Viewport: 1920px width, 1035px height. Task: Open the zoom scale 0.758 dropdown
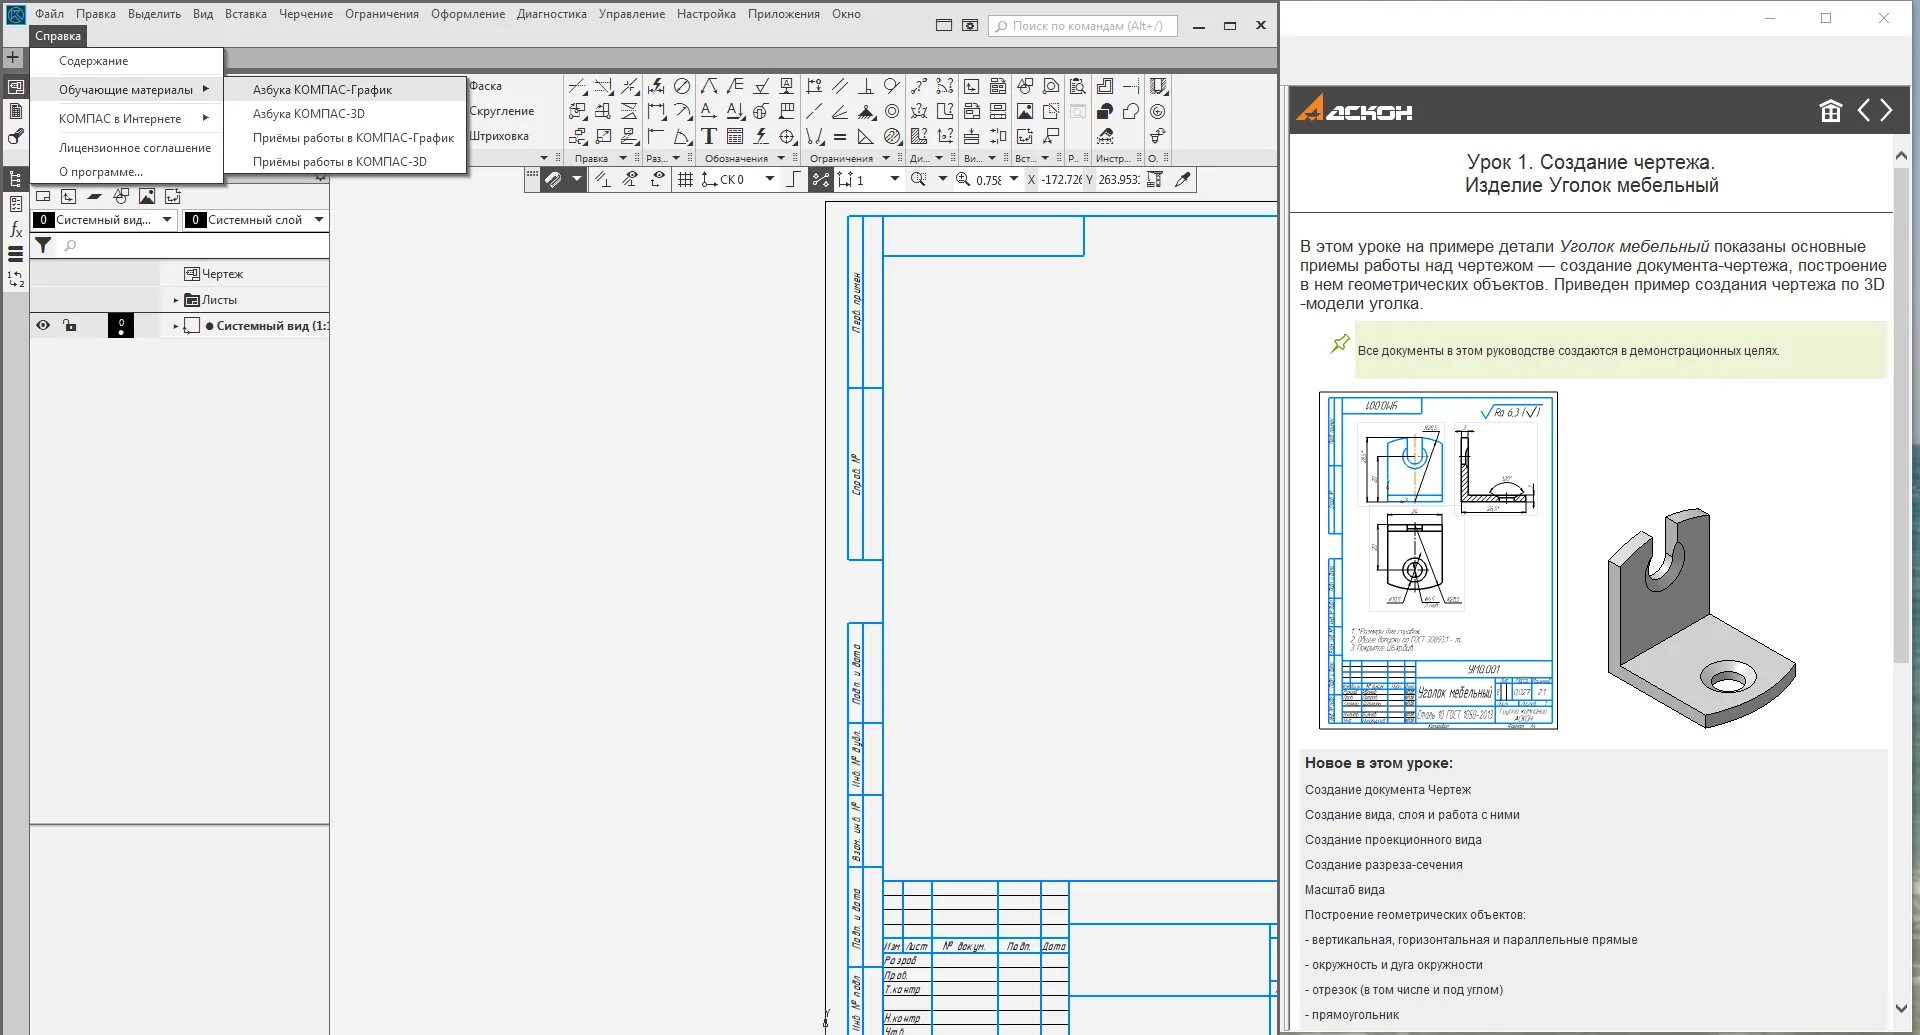pos(1014,180)
